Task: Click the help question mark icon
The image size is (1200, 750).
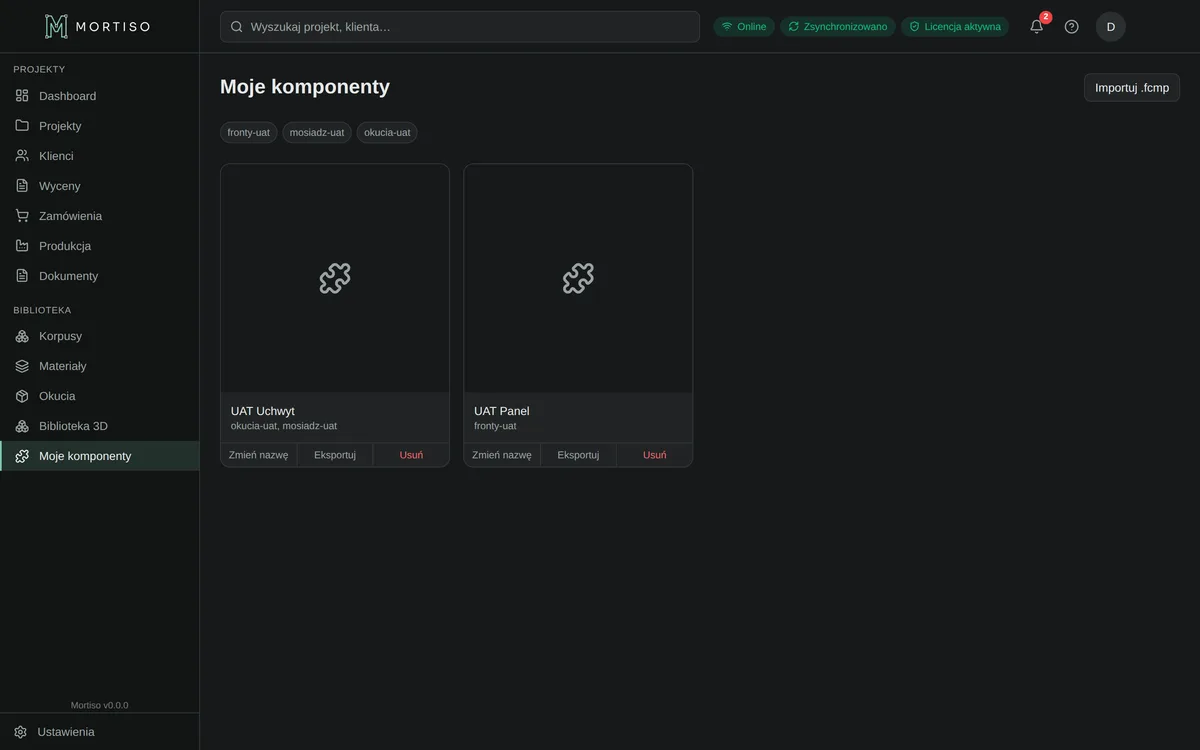Action: [x=1072, y=27]
